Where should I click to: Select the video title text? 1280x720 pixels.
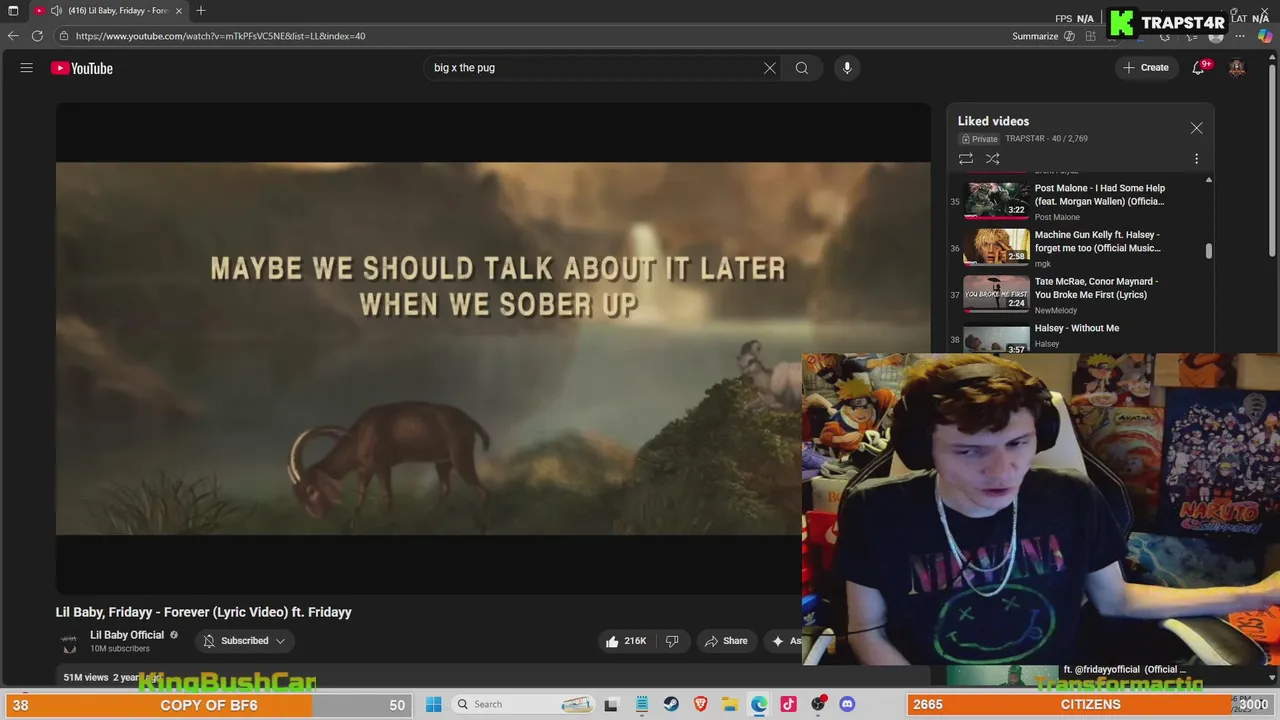(204, 612)
